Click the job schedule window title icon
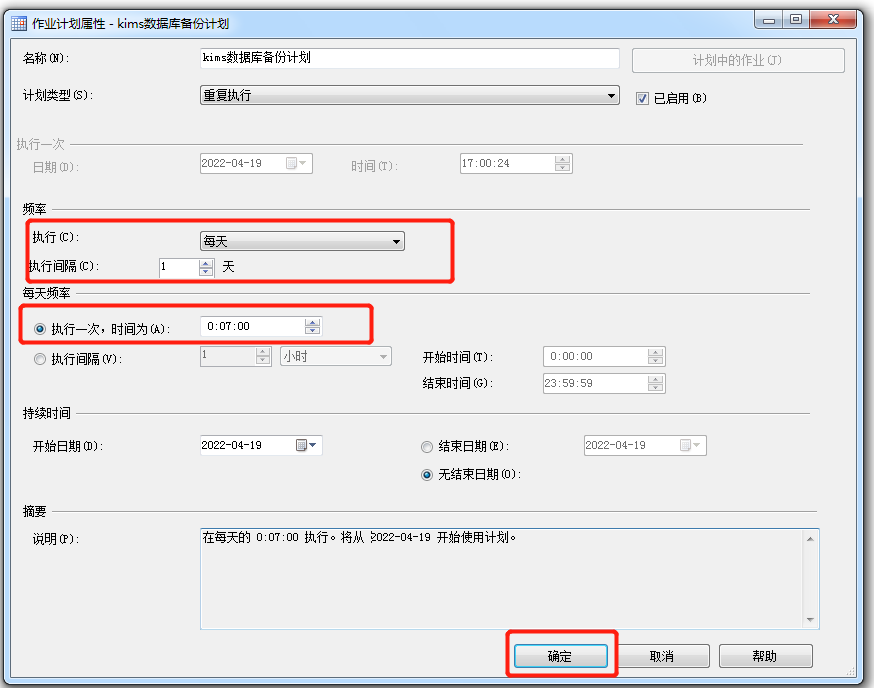 tap(19, 23)
